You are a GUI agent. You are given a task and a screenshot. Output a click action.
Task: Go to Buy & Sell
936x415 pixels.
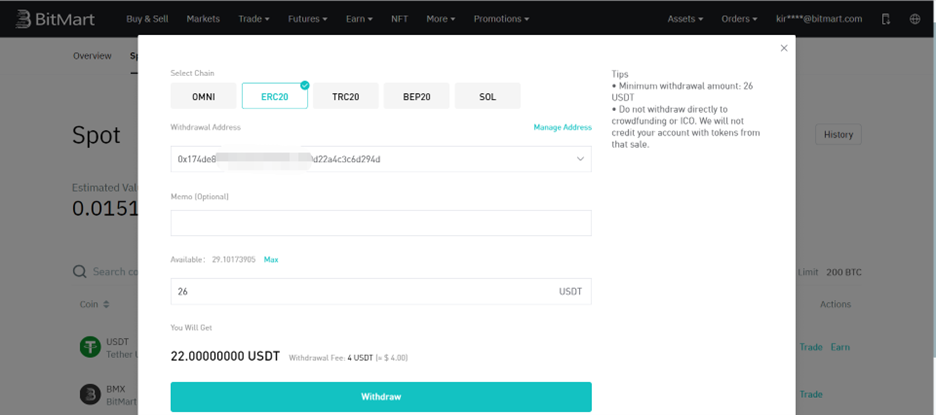point(147,19)
